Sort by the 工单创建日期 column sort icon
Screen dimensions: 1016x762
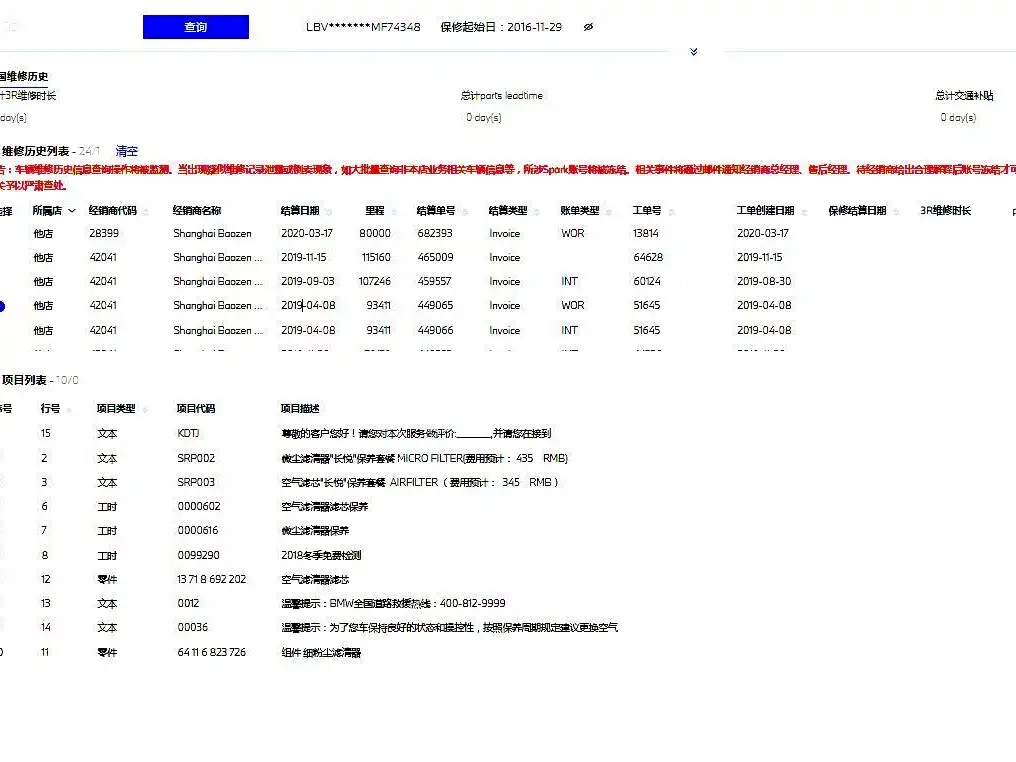[804, 211]
